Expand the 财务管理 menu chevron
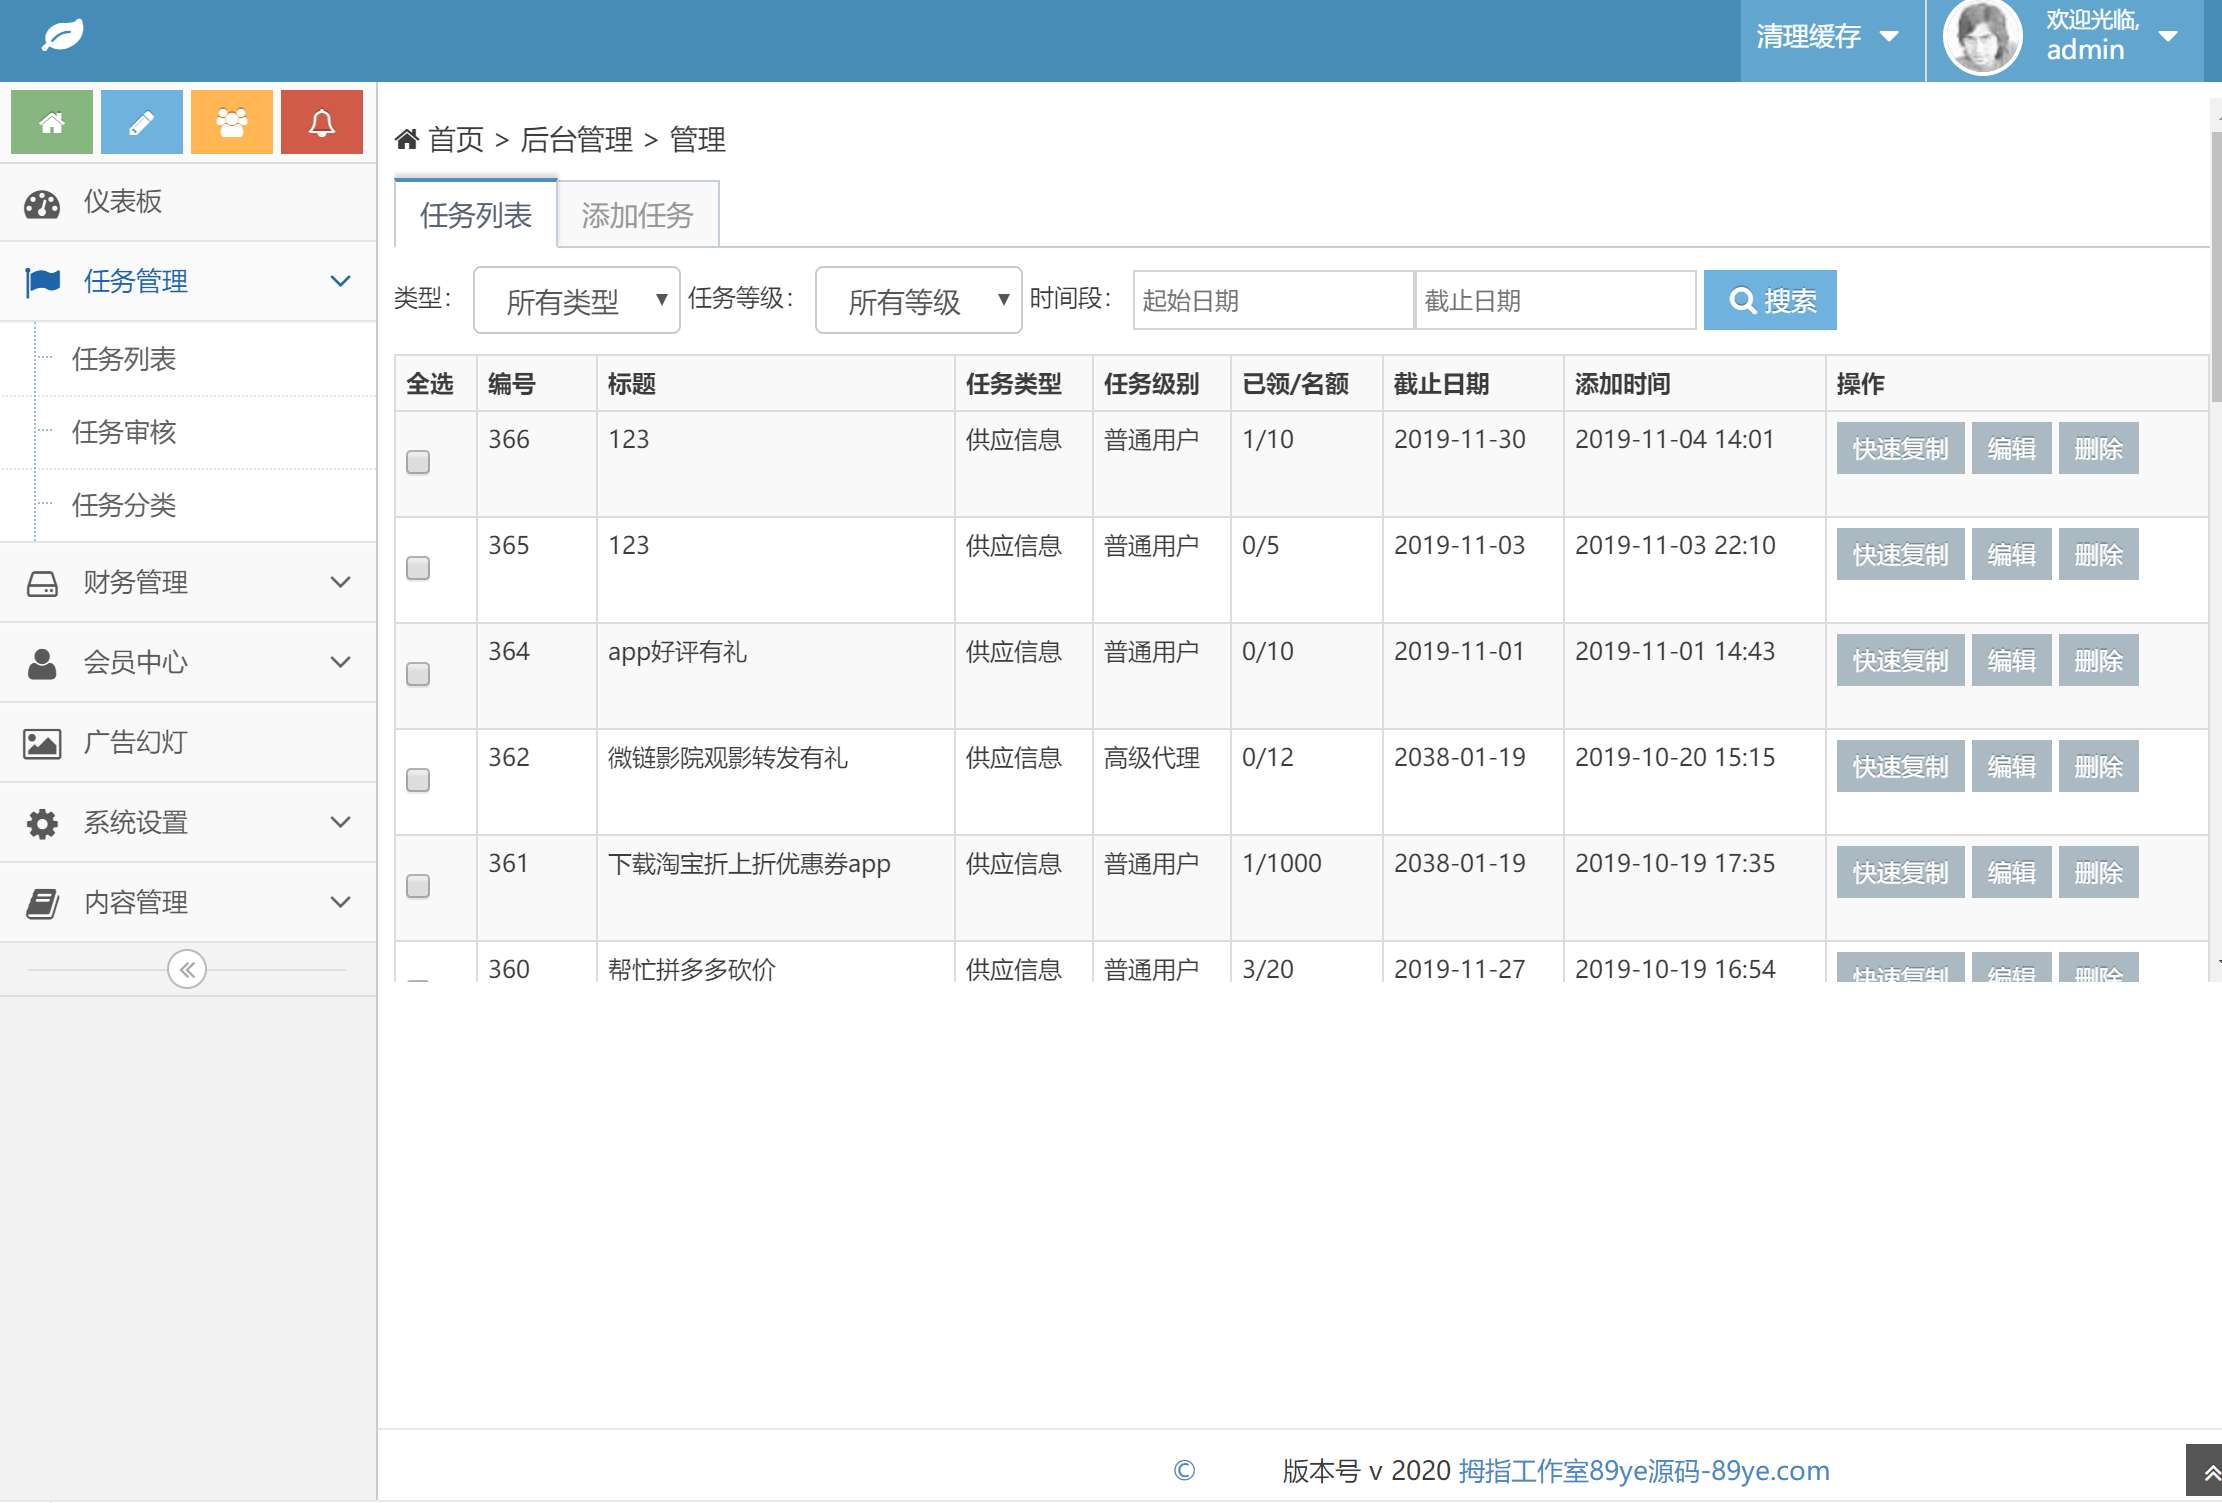This screenshot has width=2222, height=1503. coord(340,582)
